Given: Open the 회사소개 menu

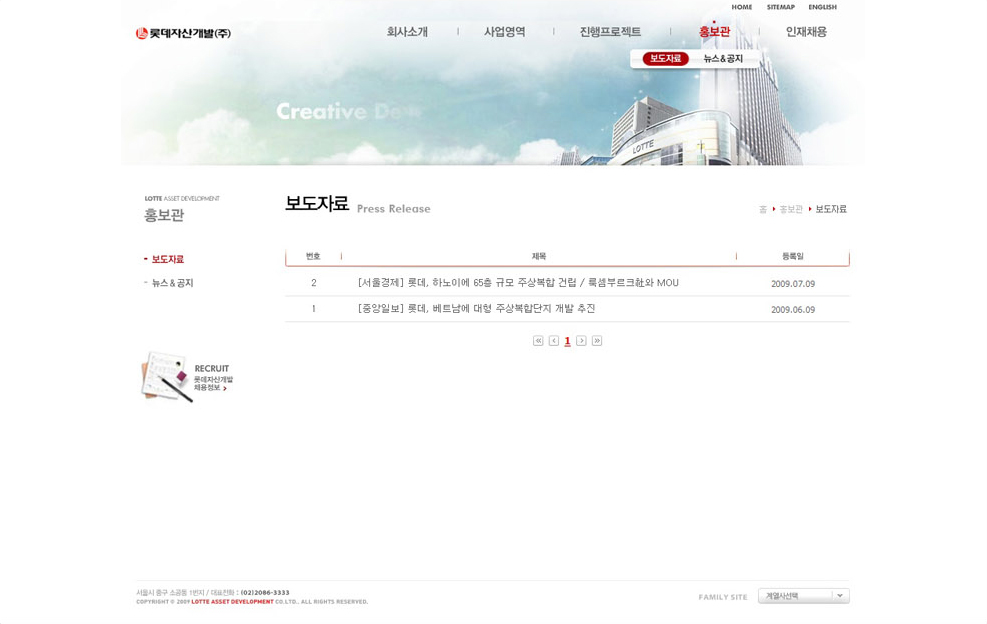Looking at the screenshot, I should tap(407, 32).
